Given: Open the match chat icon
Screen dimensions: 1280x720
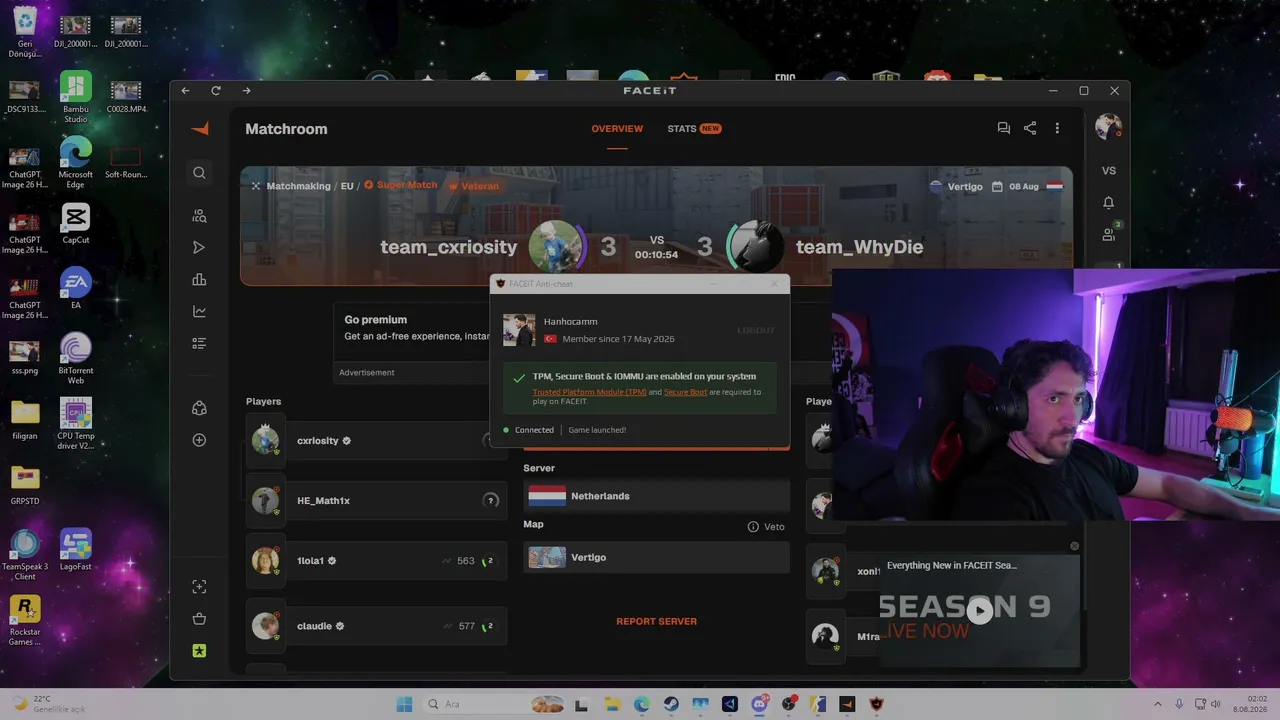Looking at the screenshot, I should click(x=1003, y=128).
